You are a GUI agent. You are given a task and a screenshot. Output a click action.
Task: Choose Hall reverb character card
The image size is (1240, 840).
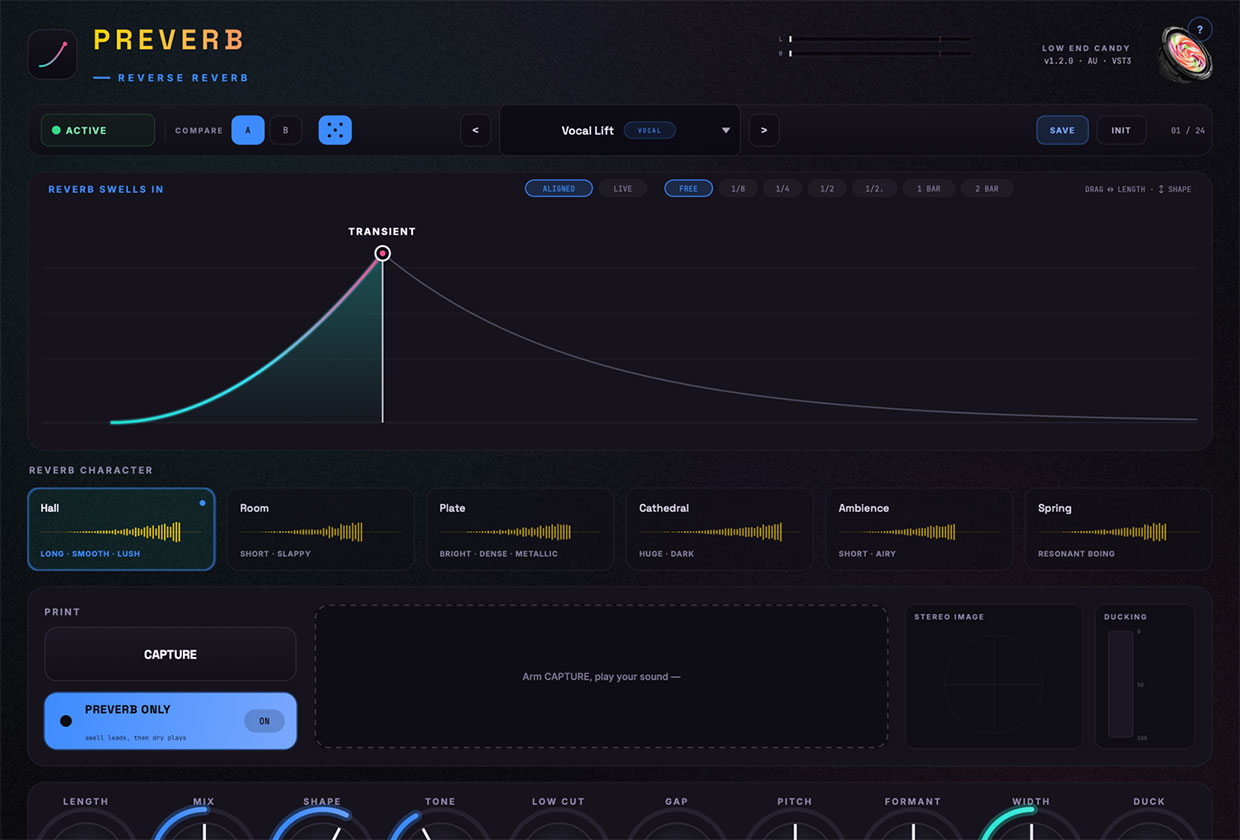[x=121, y=529]
